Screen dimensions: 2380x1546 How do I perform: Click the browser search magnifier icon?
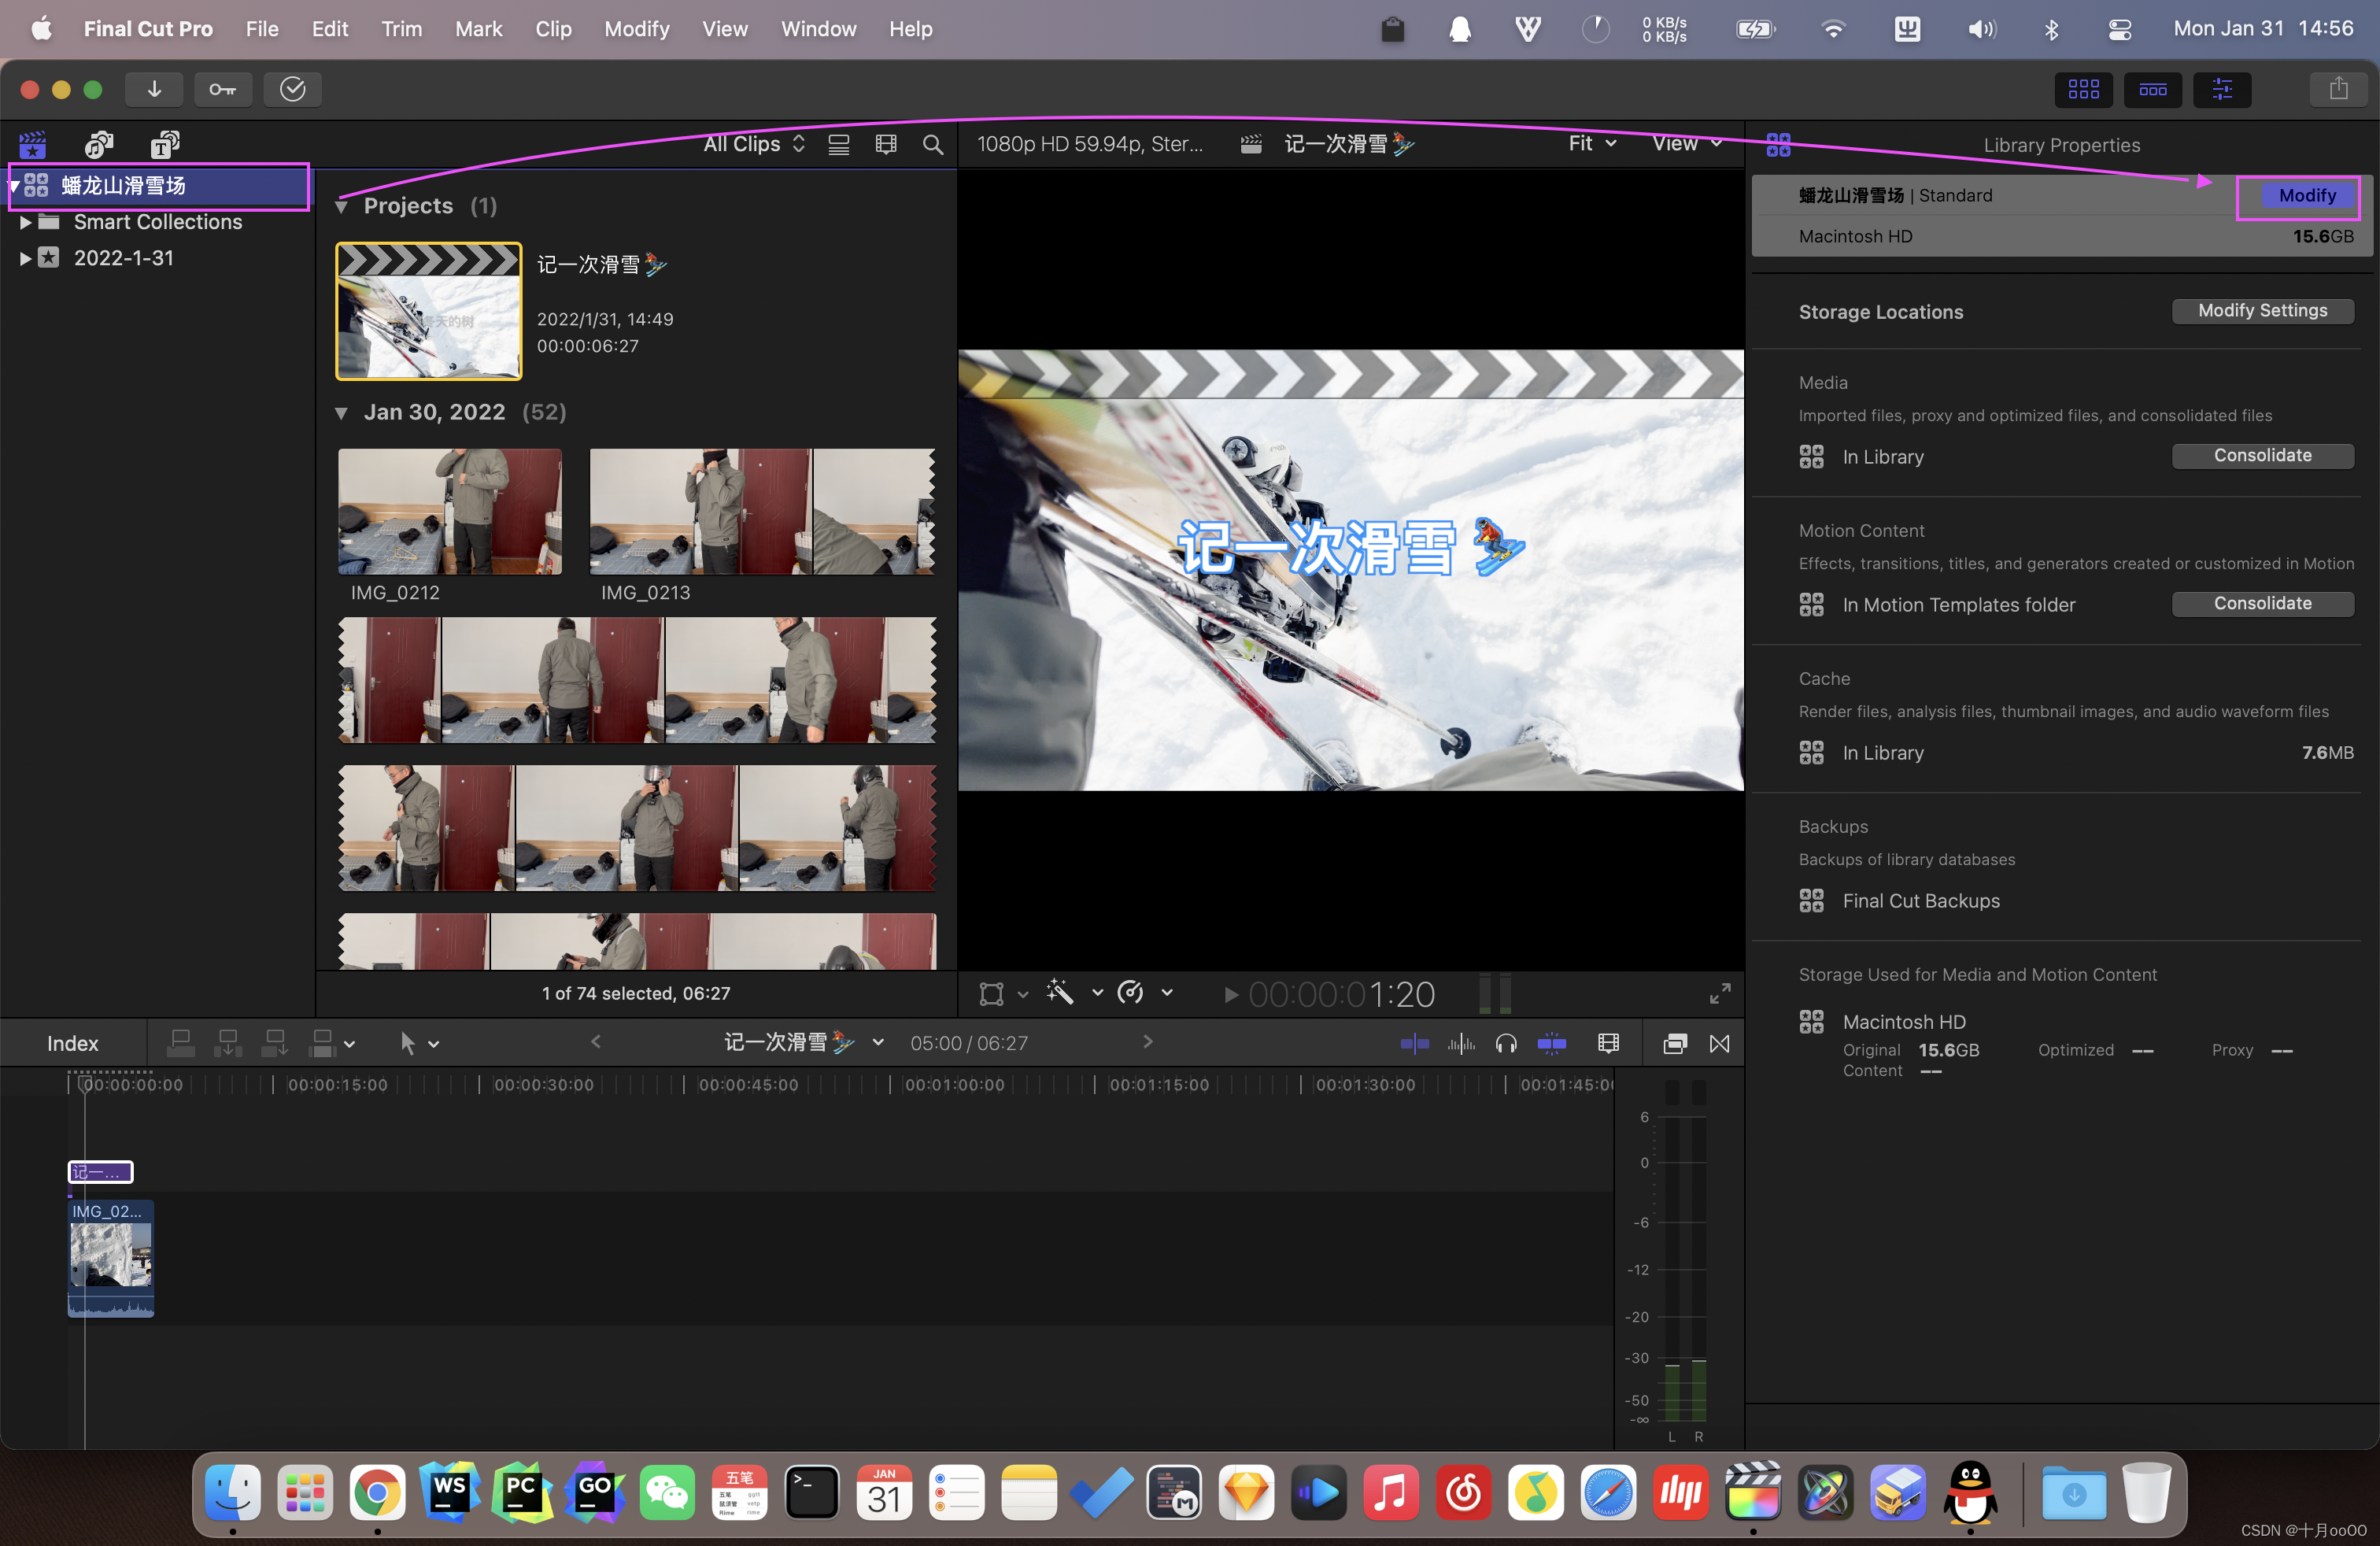pos(932,144)
